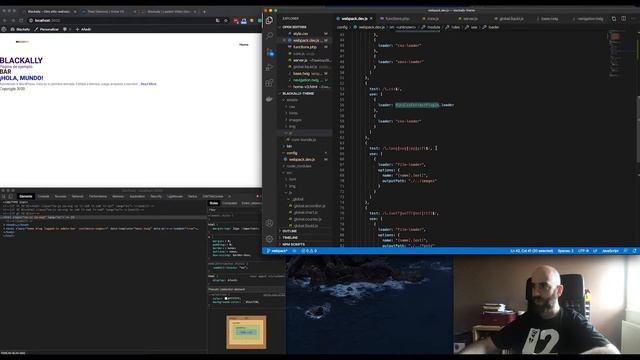Click the DevTools inspect element icon

point(4,196)
